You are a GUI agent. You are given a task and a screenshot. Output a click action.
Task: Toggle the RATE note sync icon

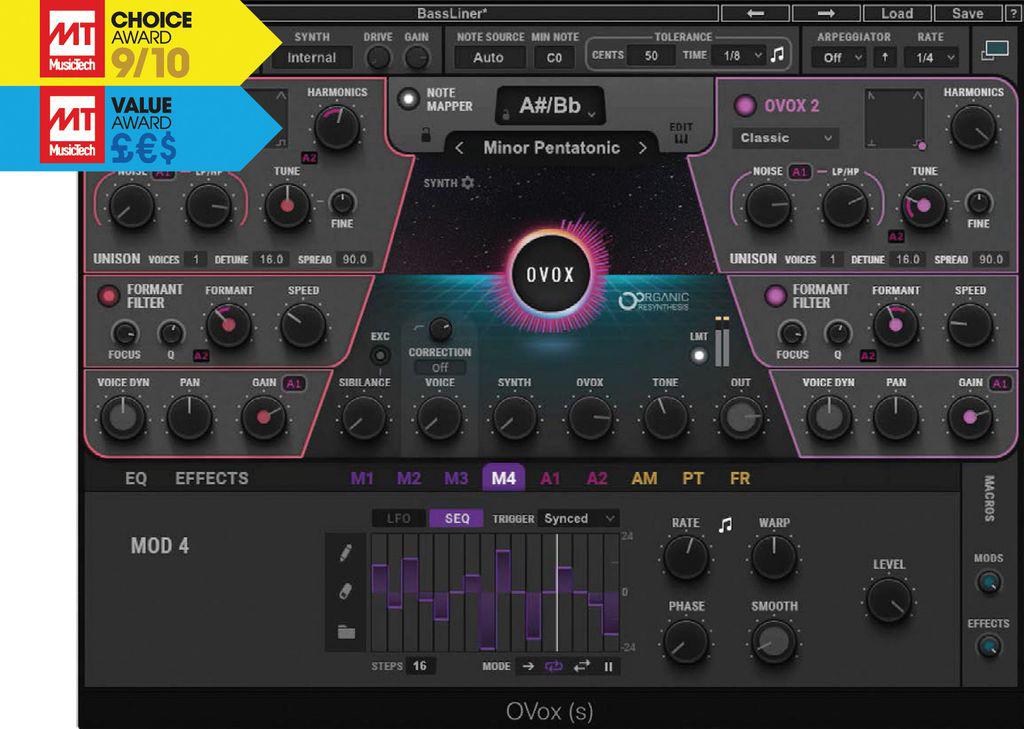click(x=726, y=525)
